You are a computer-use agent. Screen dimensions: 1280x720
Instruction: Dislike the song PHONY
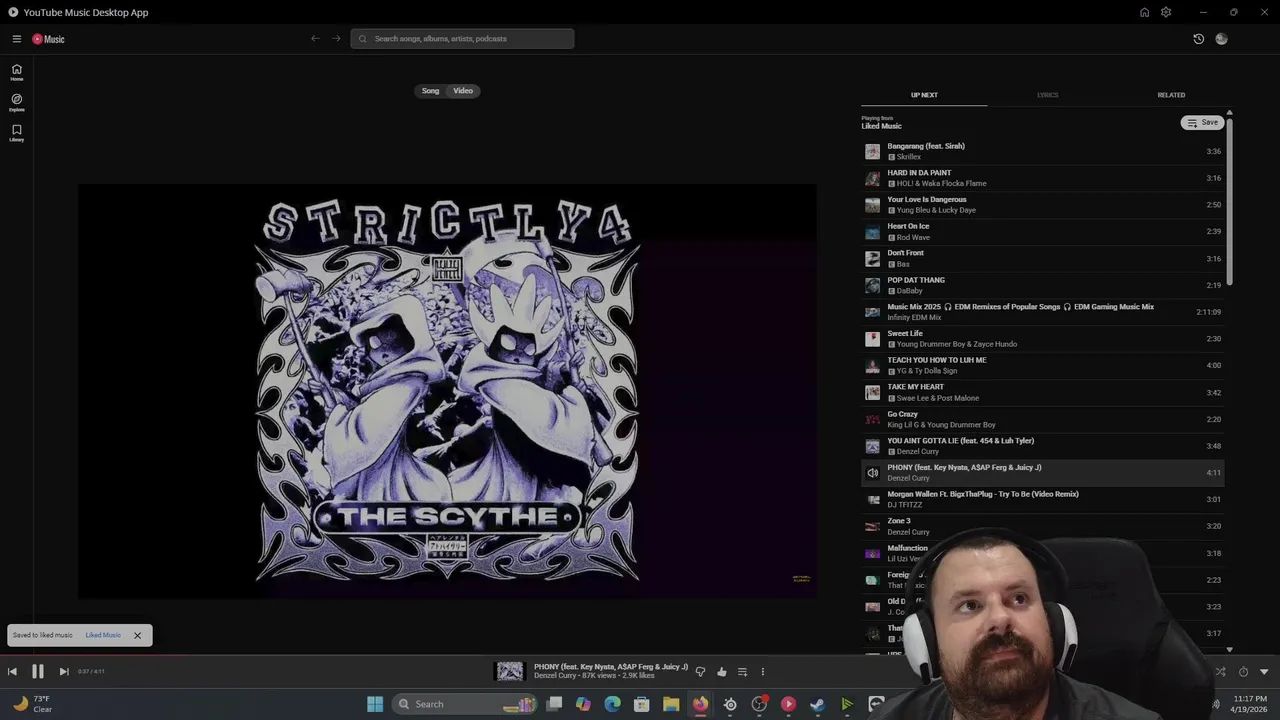[x=700, y=672]
